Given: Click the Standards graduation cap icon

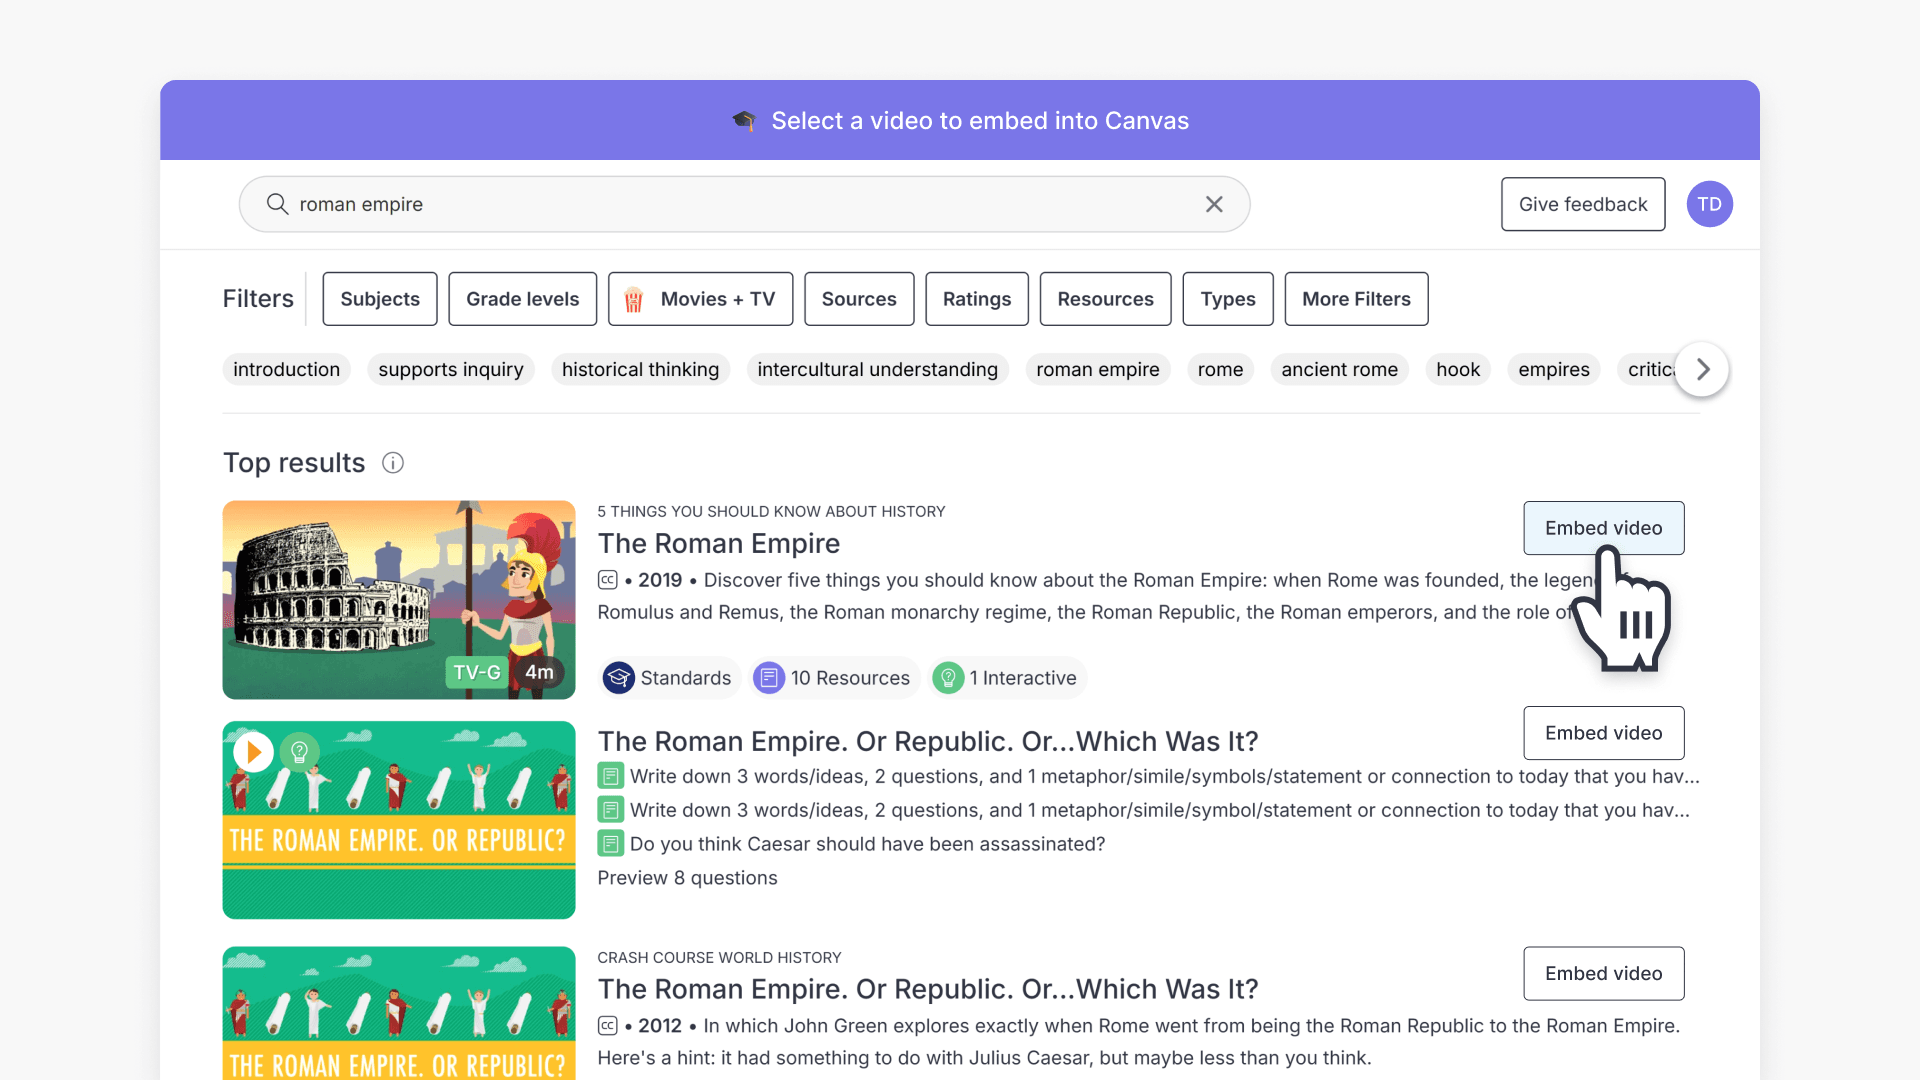Looking at the screenshot, I should pyautogui.click(x=619, y=678).
